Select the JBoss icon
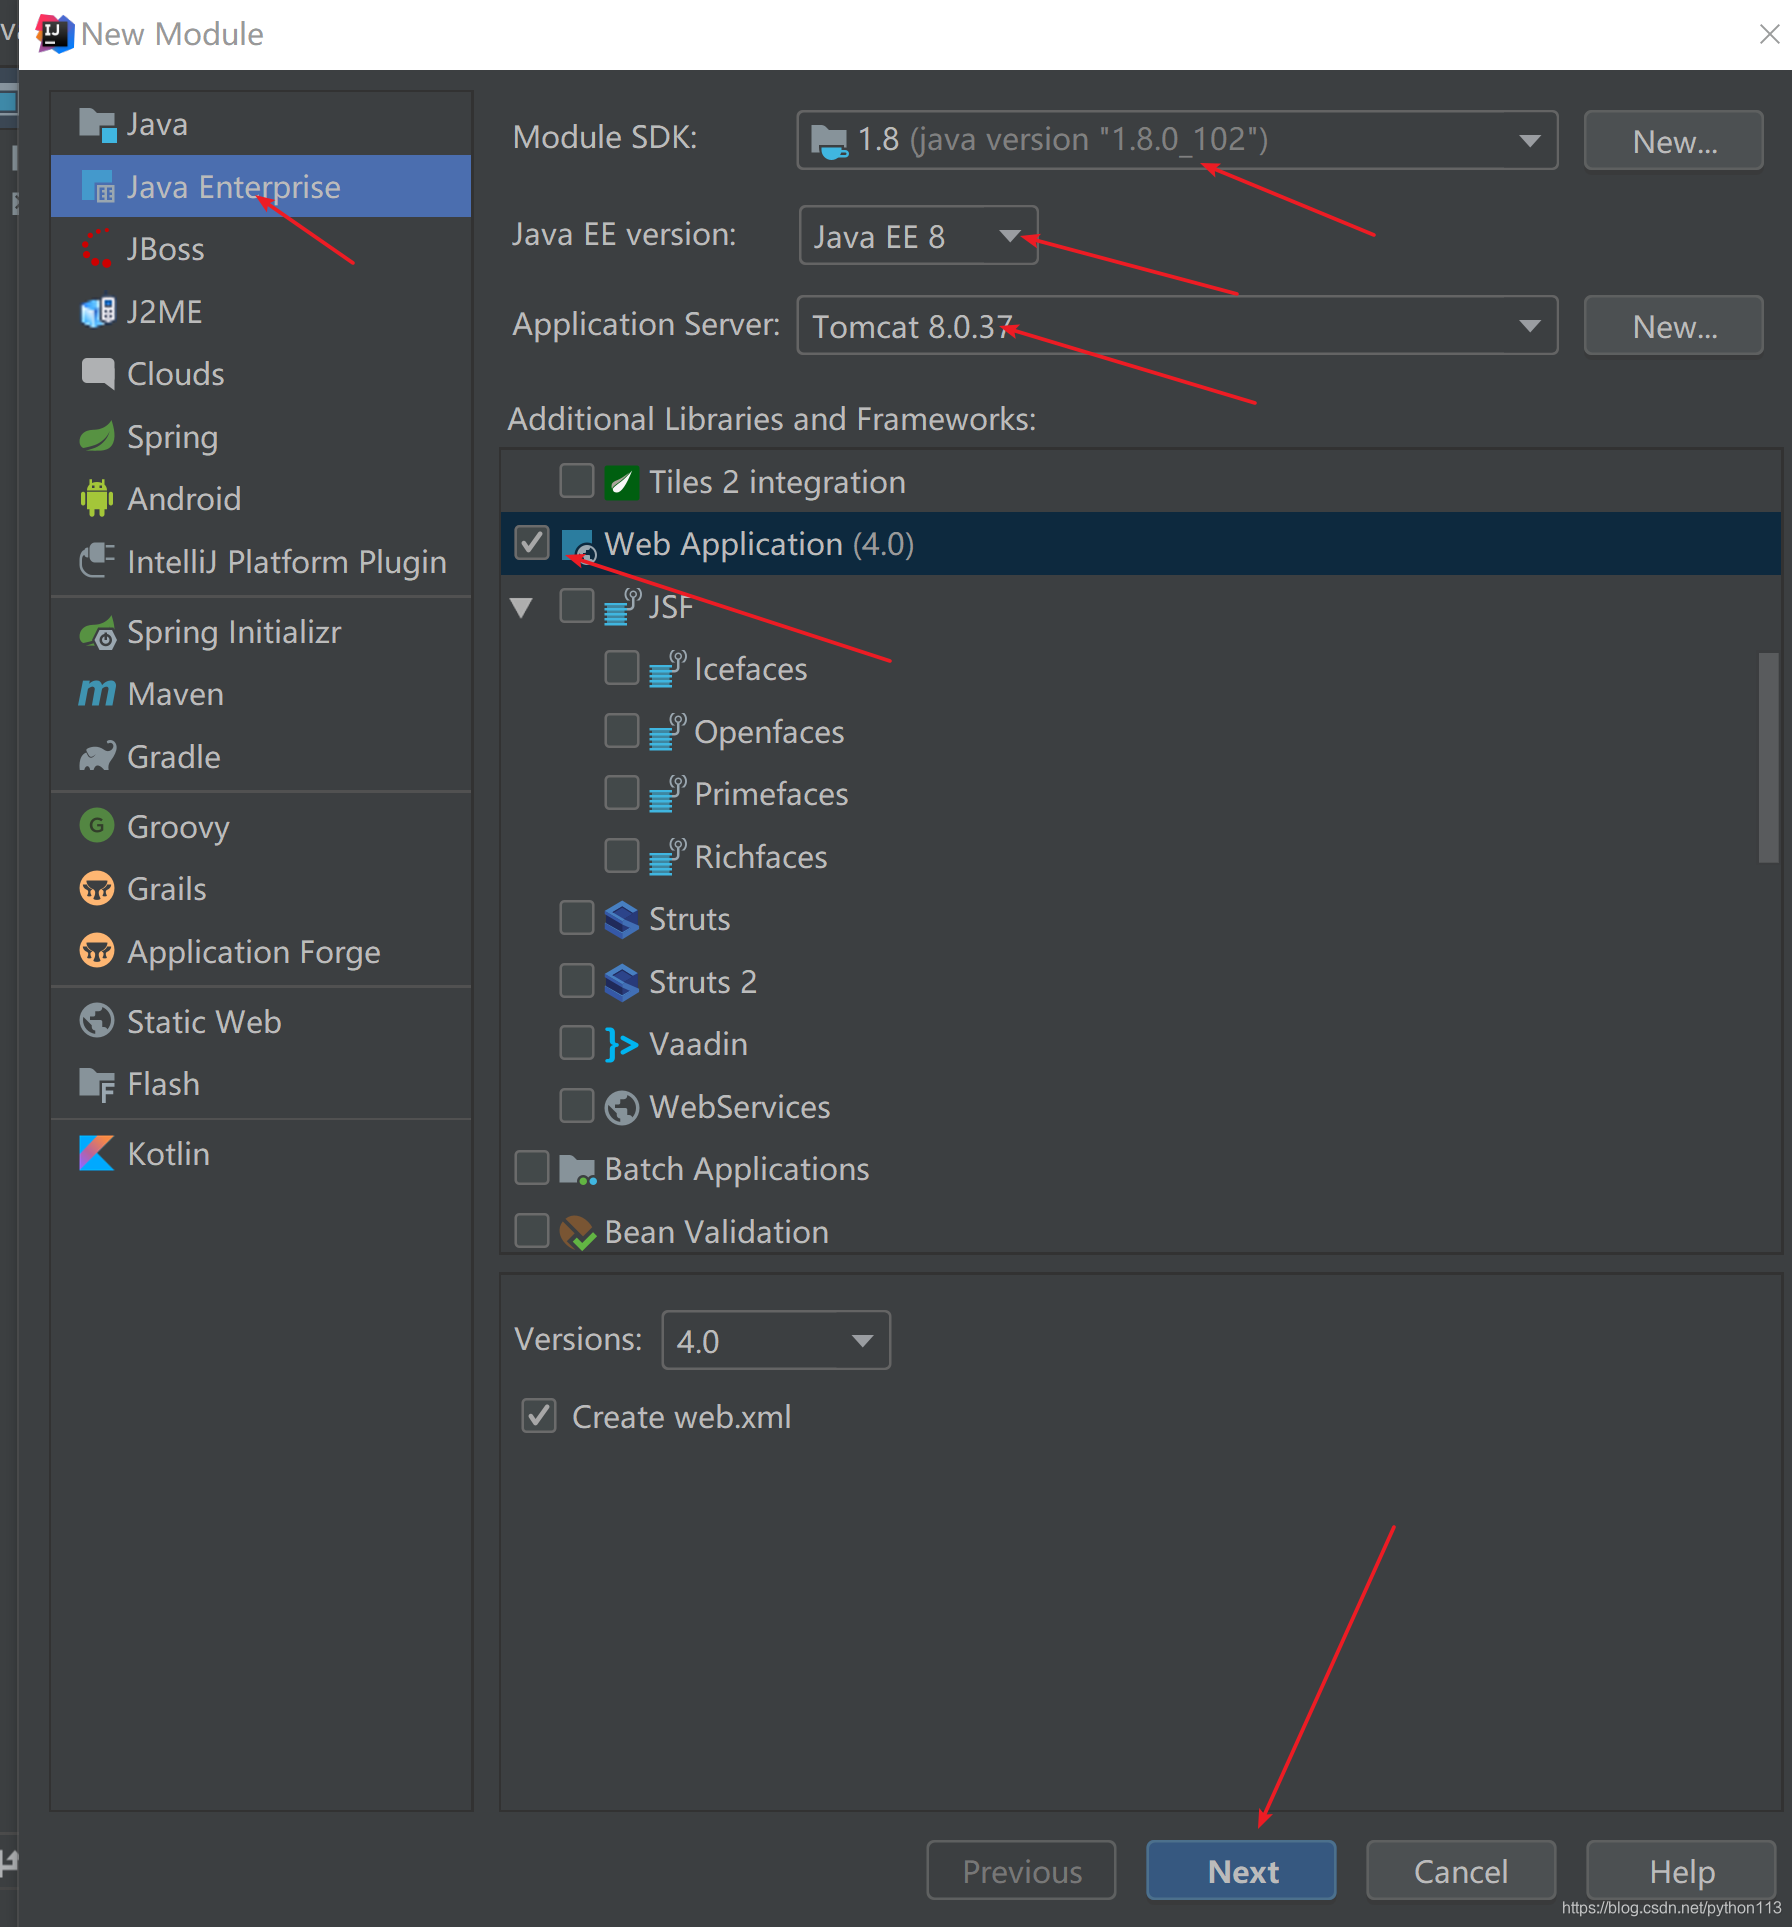Image resolution: width=1792 pixels, height=1927 pixels. pos(97,249)
